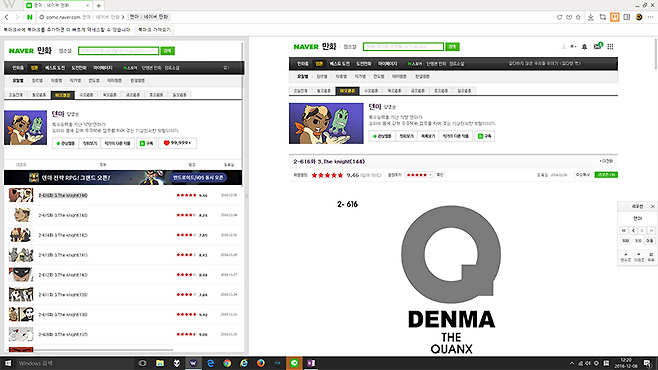Viewport: 658px width, 370px height.
Task: Click the screen capture crop icon
Action: tap(603, 17)
